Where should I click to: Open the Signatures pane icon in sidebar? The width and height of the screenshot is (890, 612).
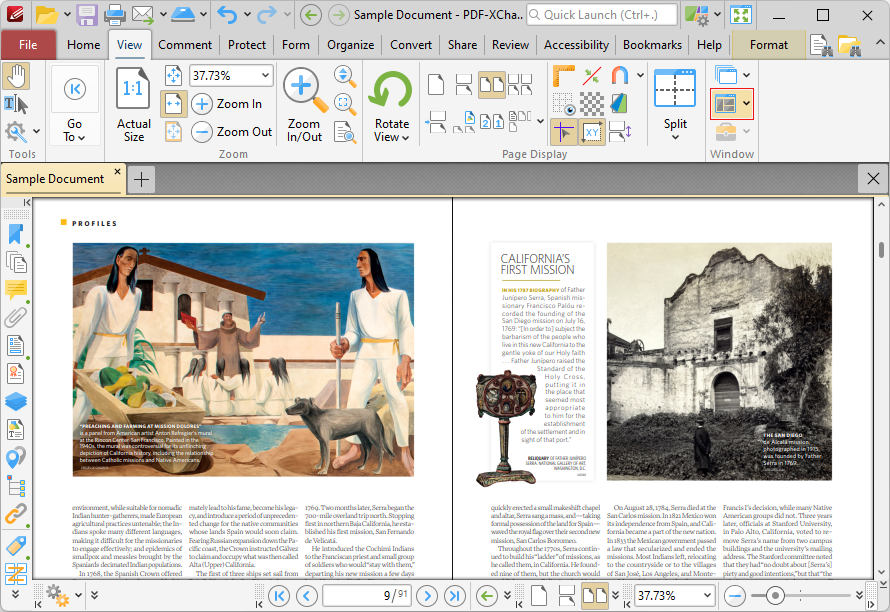pos(16,374)
